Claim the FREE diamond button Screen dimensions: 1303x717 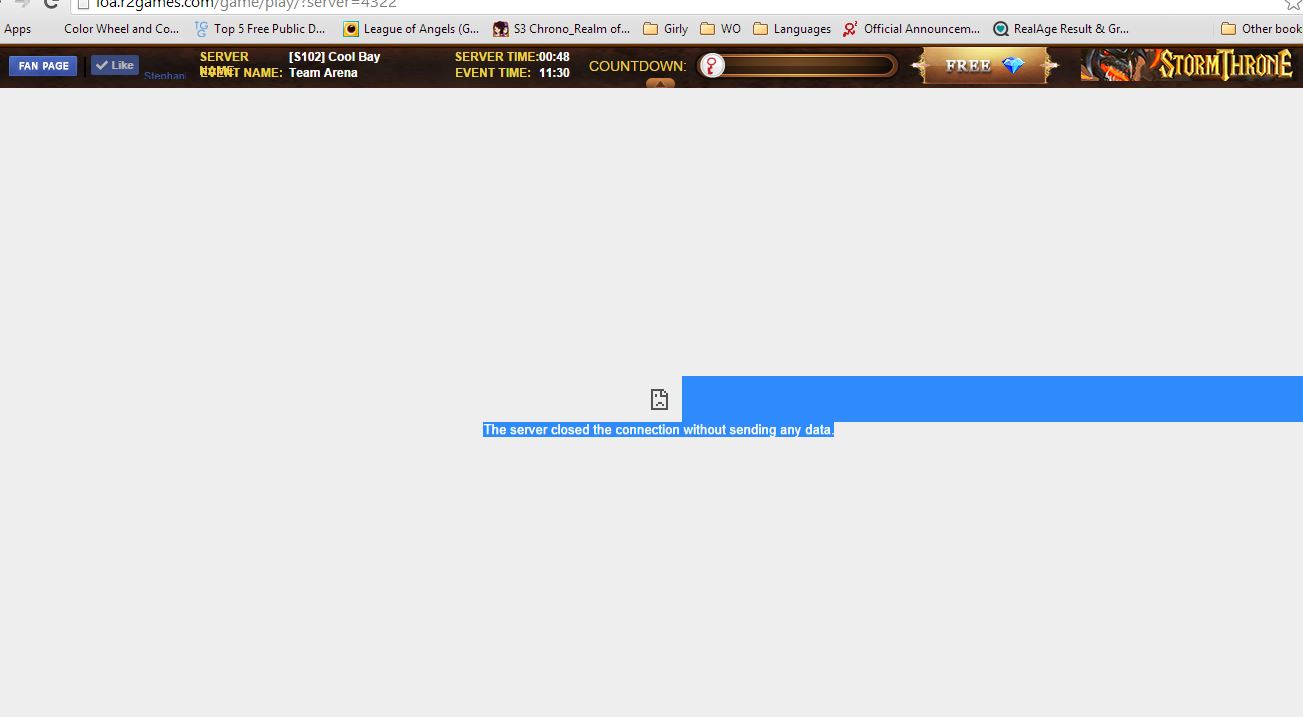tap(985, 66)
